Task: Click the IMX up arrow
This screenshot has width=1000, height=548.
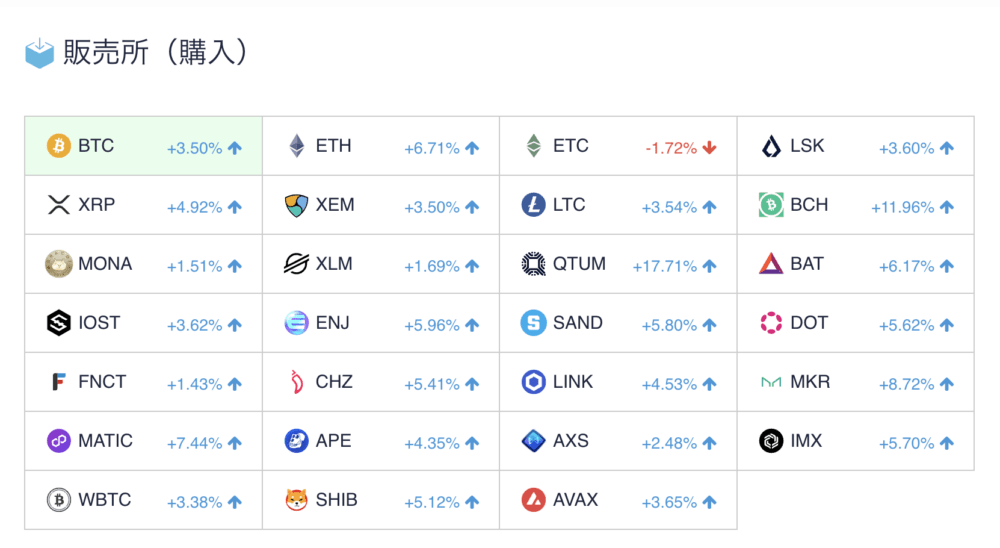Action: 947,443
